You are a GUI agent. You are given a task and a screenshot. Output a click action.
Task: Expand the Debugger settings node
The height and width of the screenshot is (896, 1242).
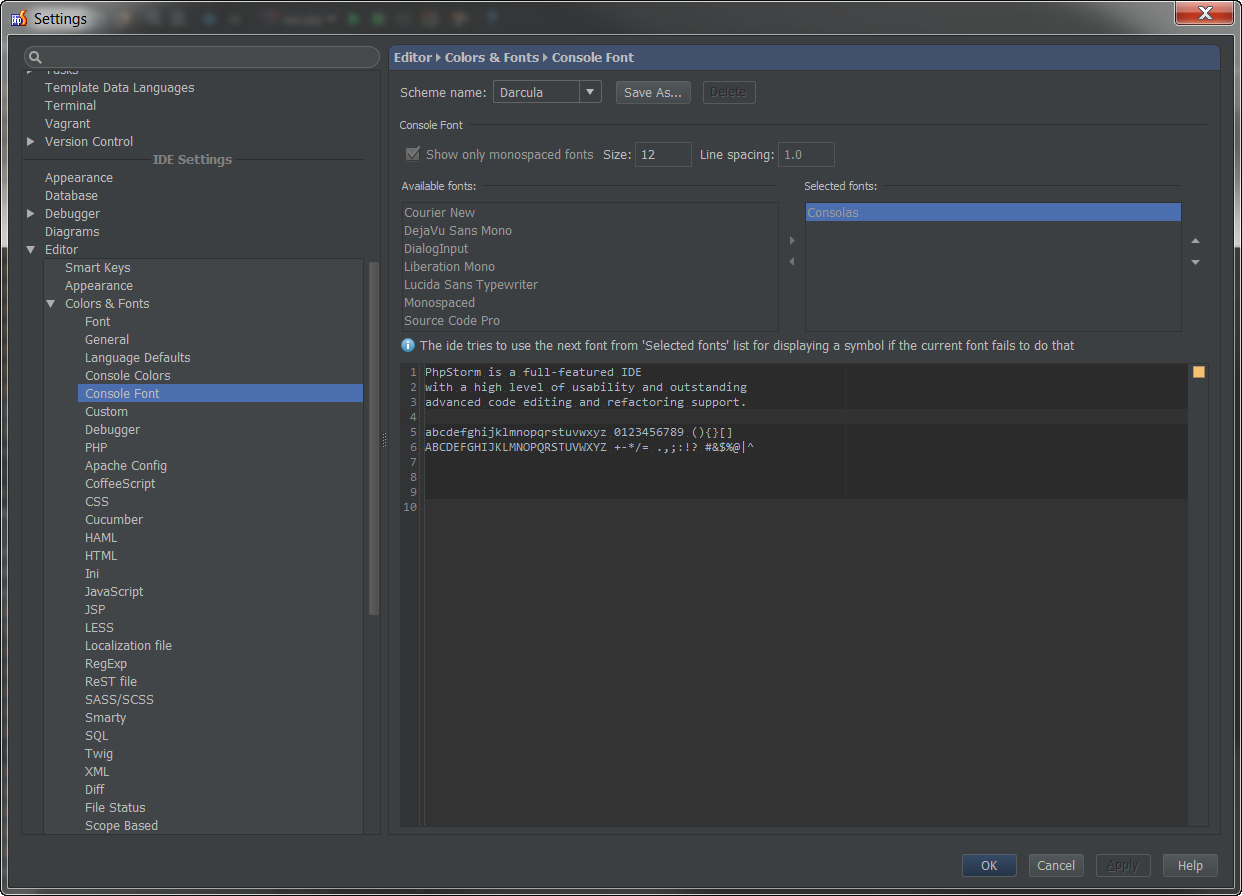(31, 214)
